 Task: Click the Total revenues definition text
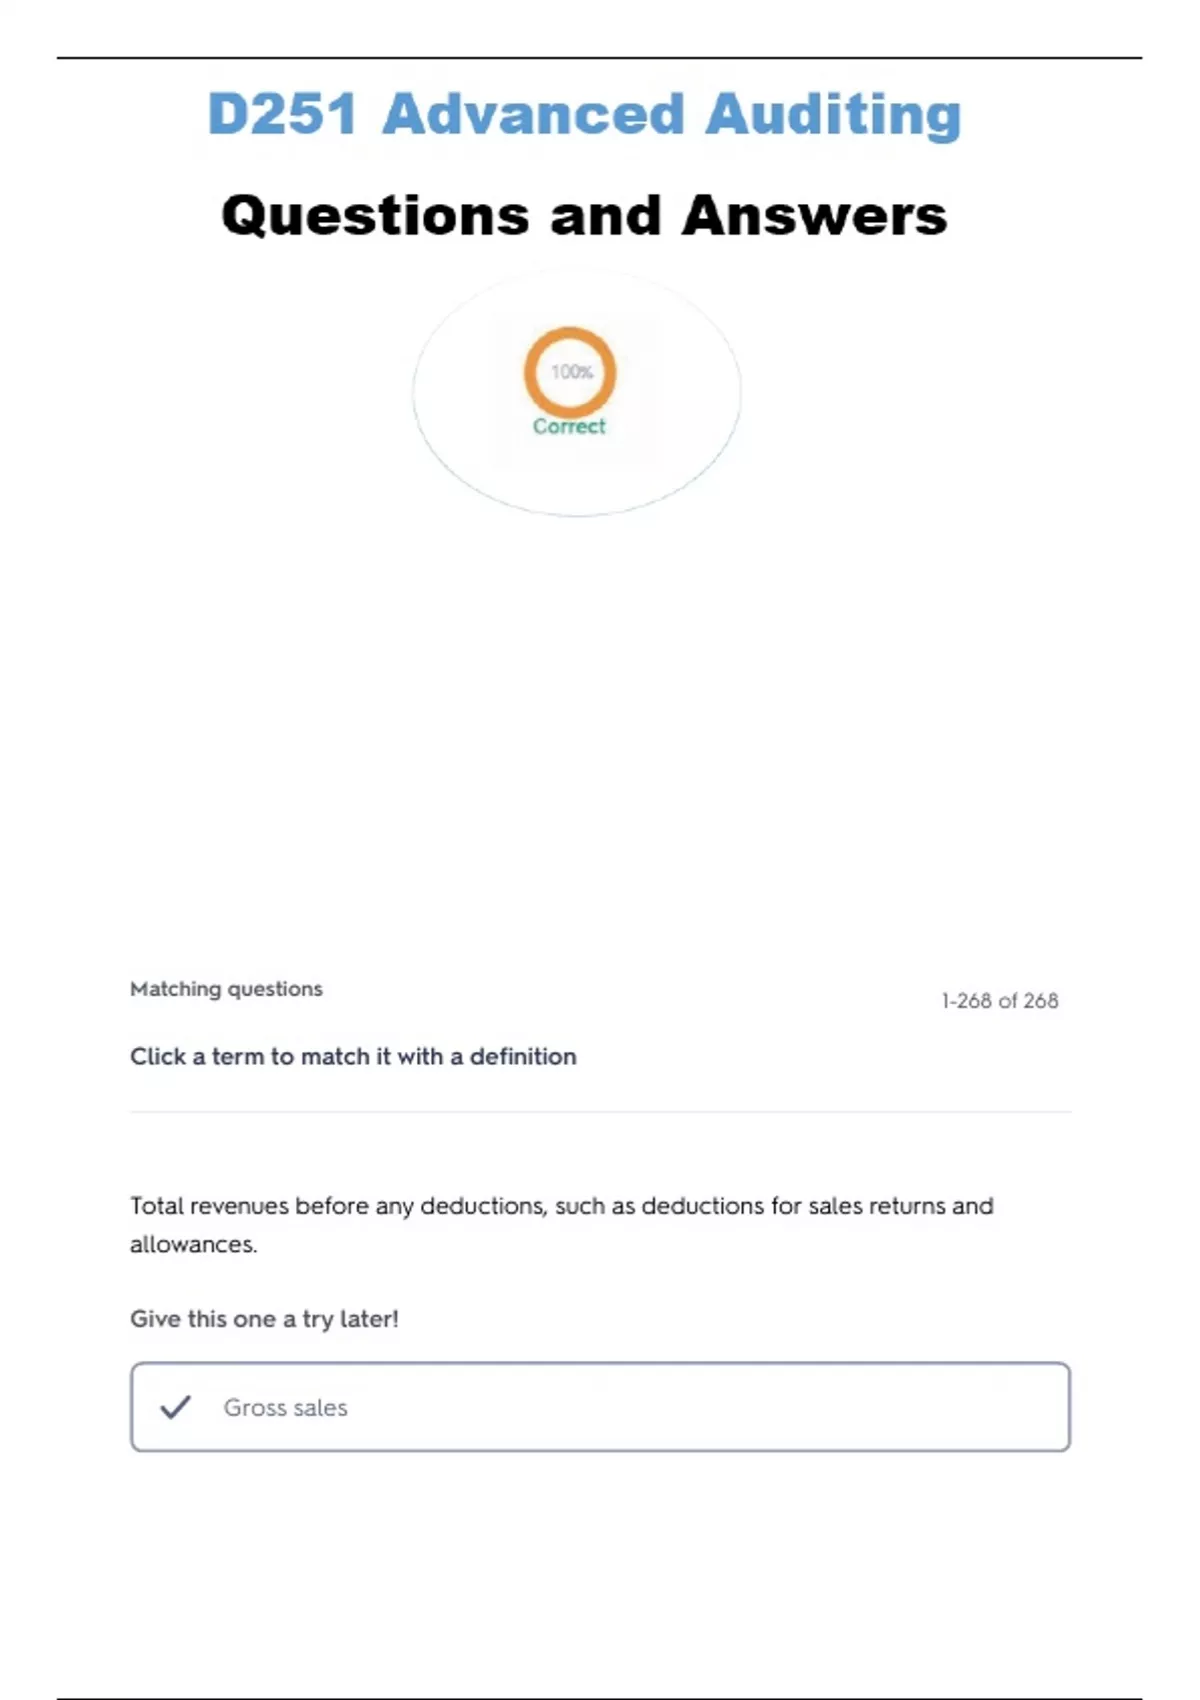(561, 1225)
